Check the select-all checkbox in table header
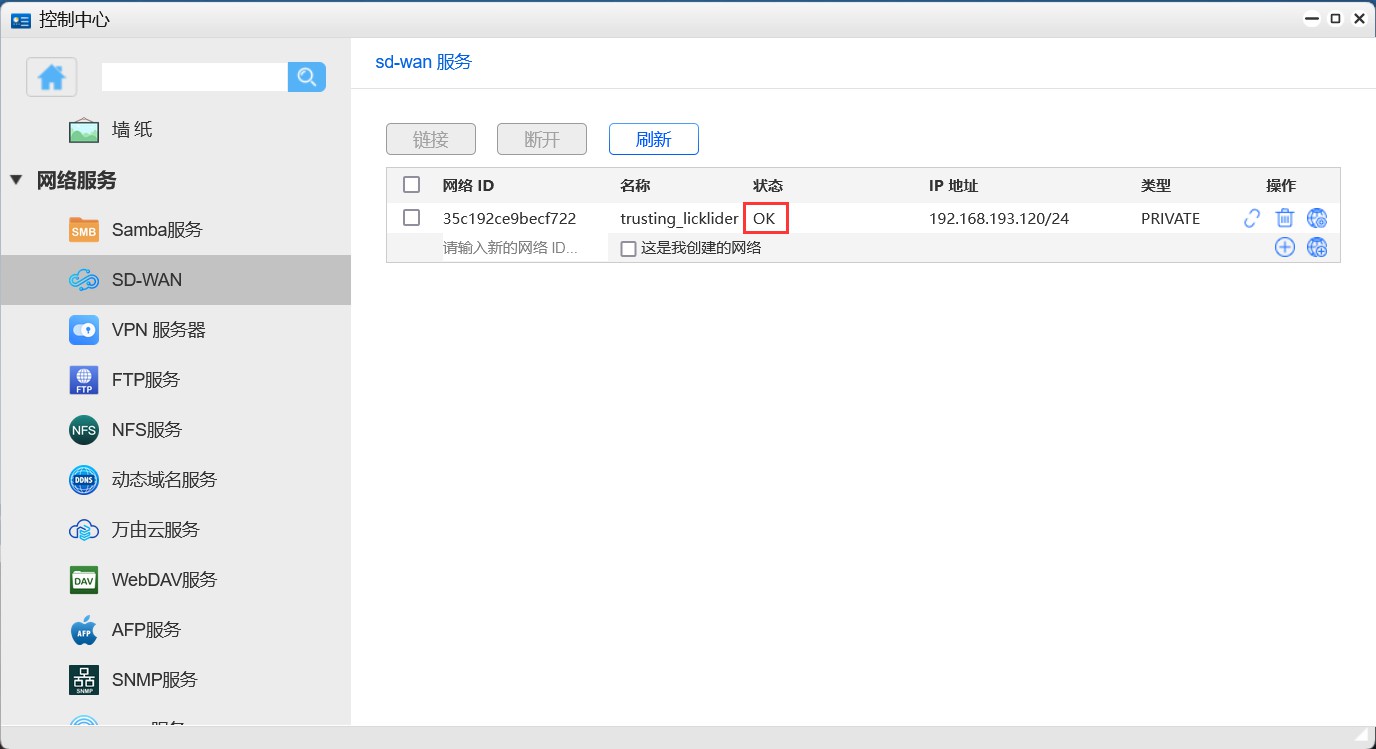 point(413,184)
